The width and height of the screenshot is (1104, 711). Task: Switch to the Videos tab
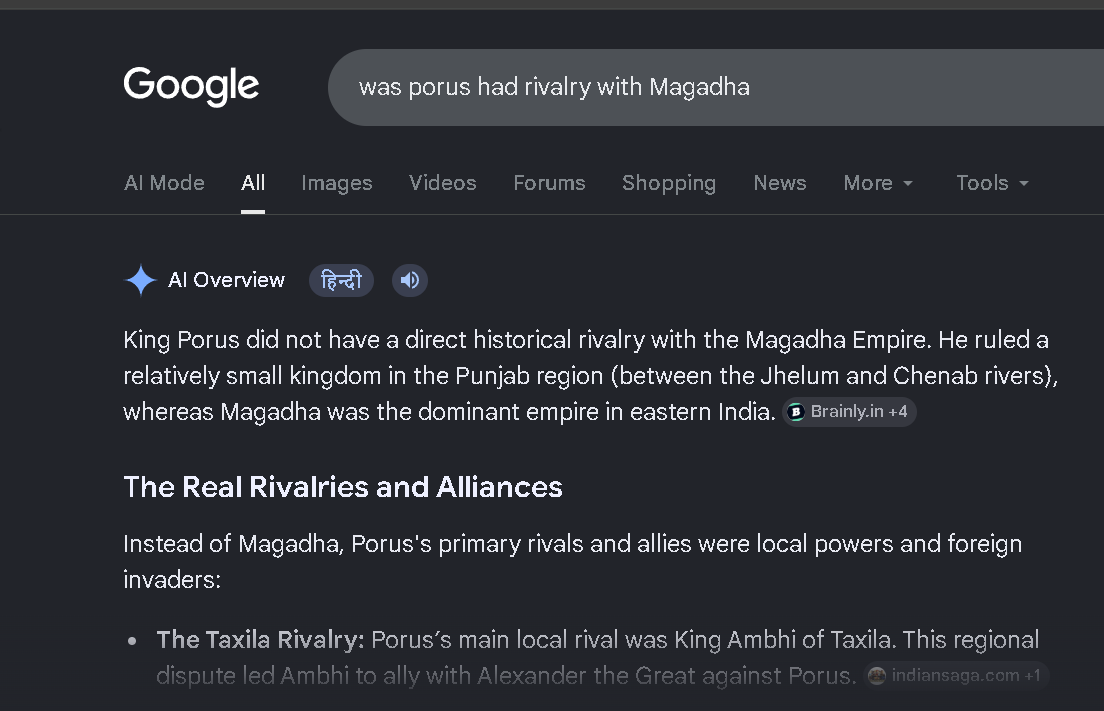(443, 183)
